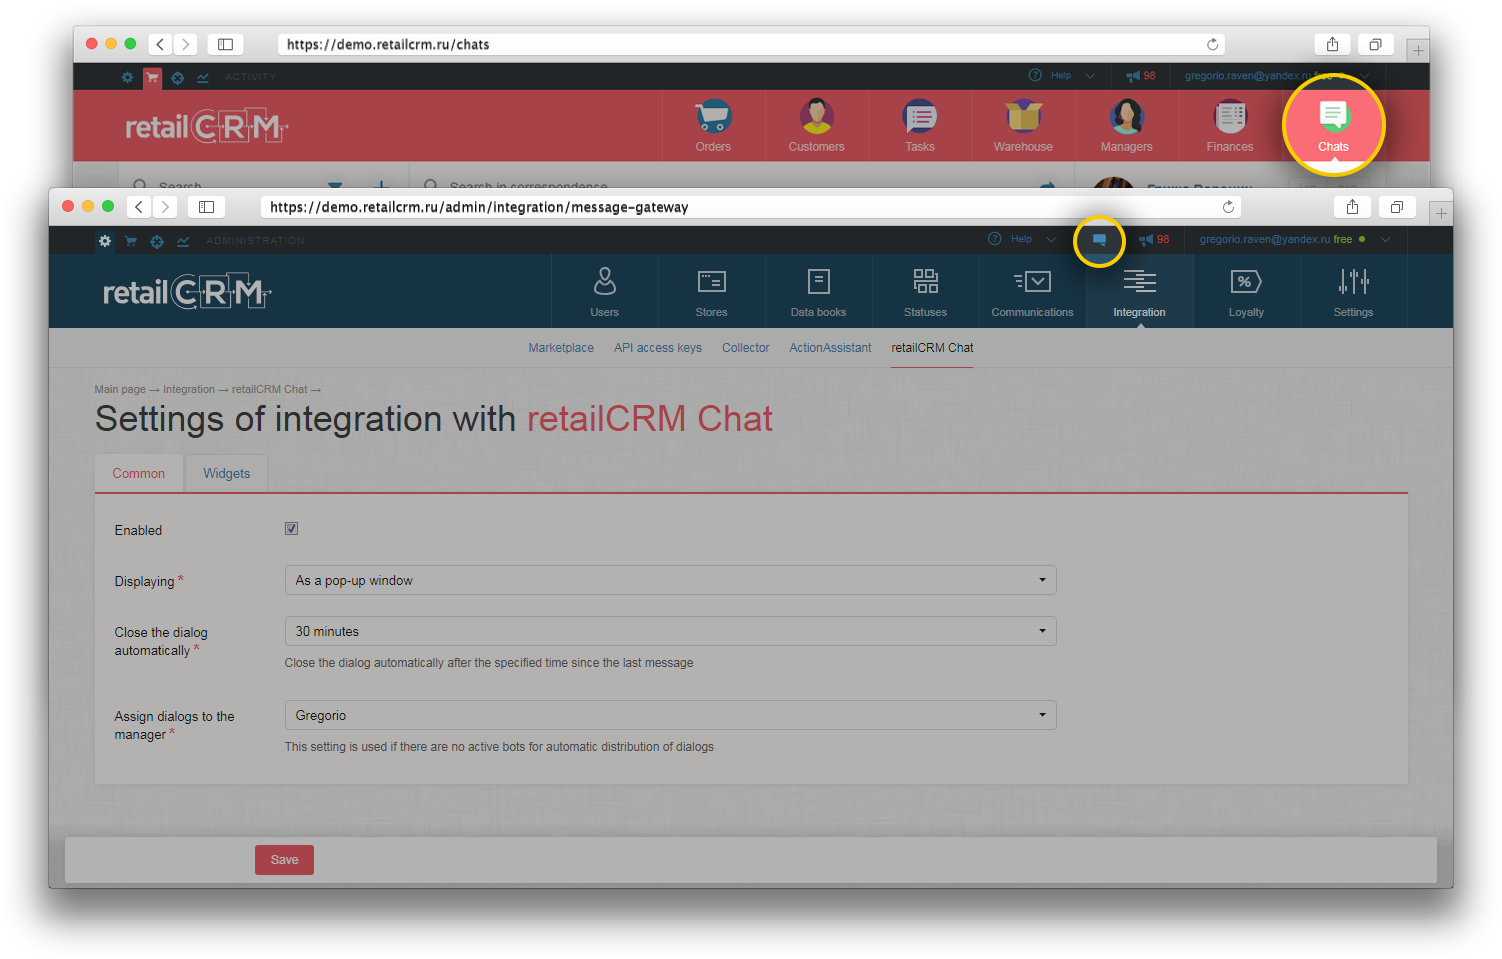Open Finances in the back chats window
Viewport: 1502px width, 959px height.
pyautogui.click(x=1230, y=126)
